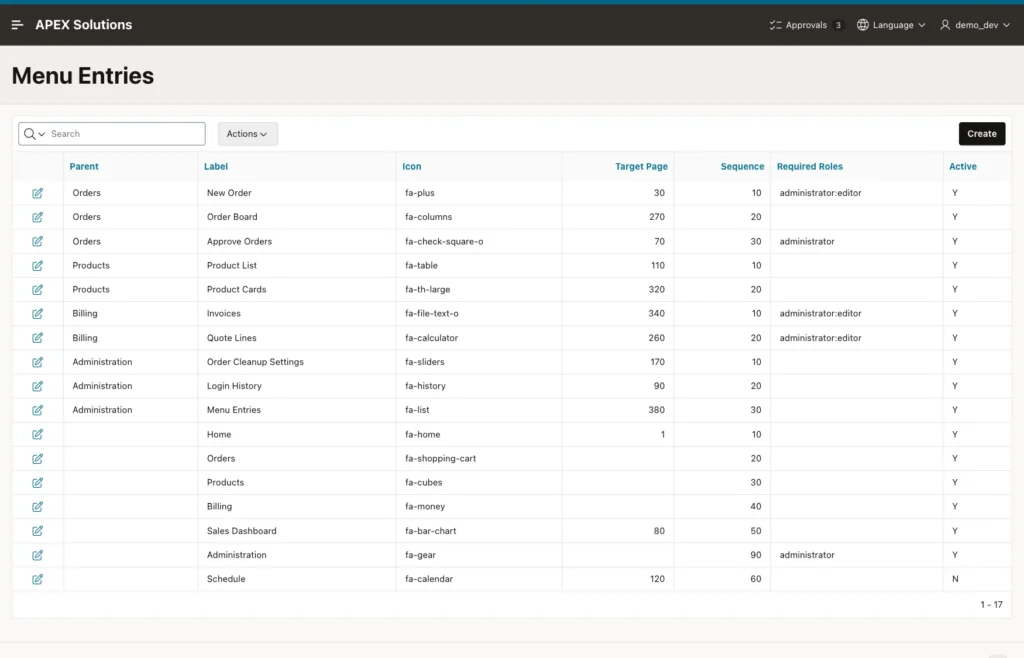Edit the New Order row
Image resolution: width=1024 pixels, height=658 pixels.
coord(37,193)
